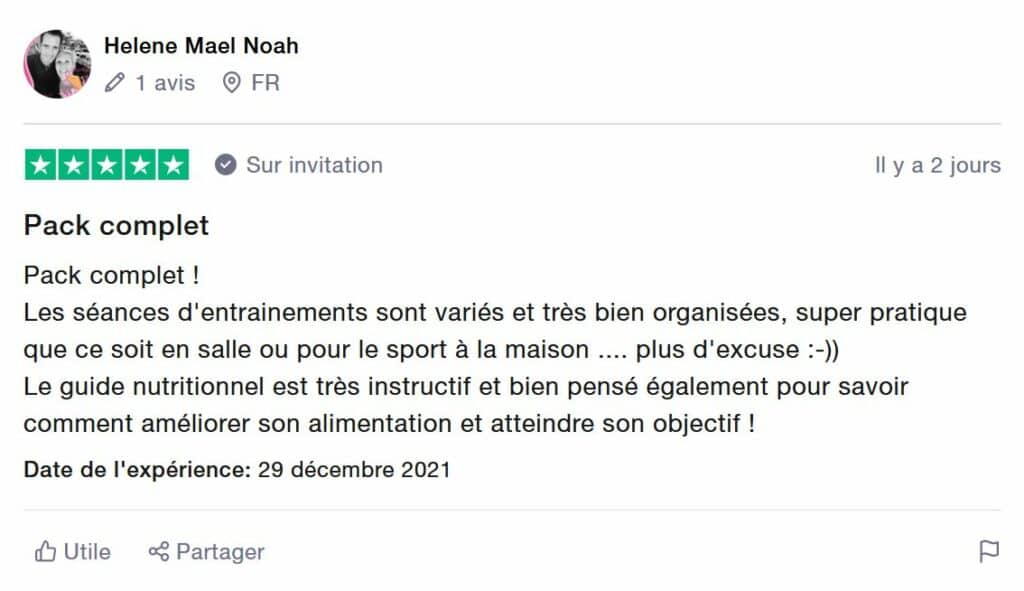
Task: Click the fifth green rating star
Action: (173, 165)
